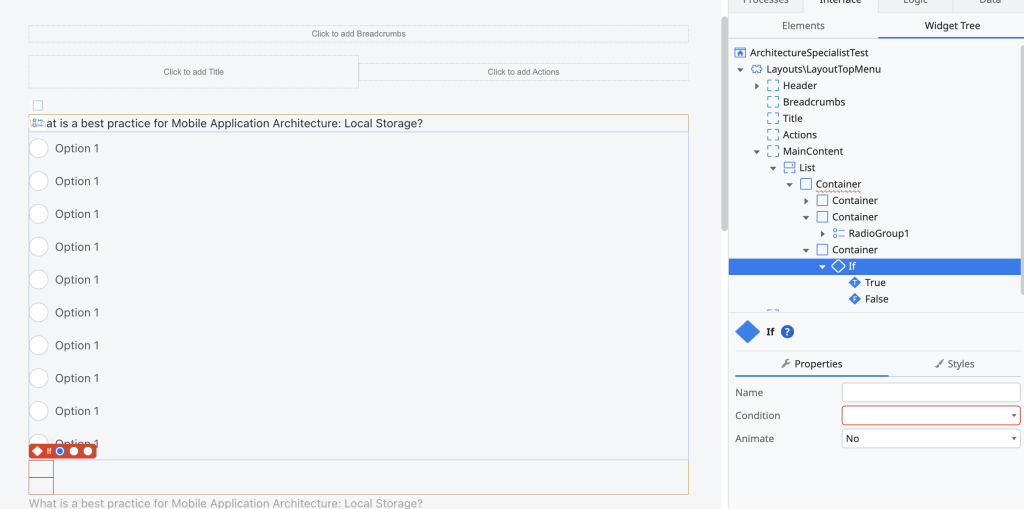Switch to the Styles tab

pyautogui.click(x=953, y=364)
